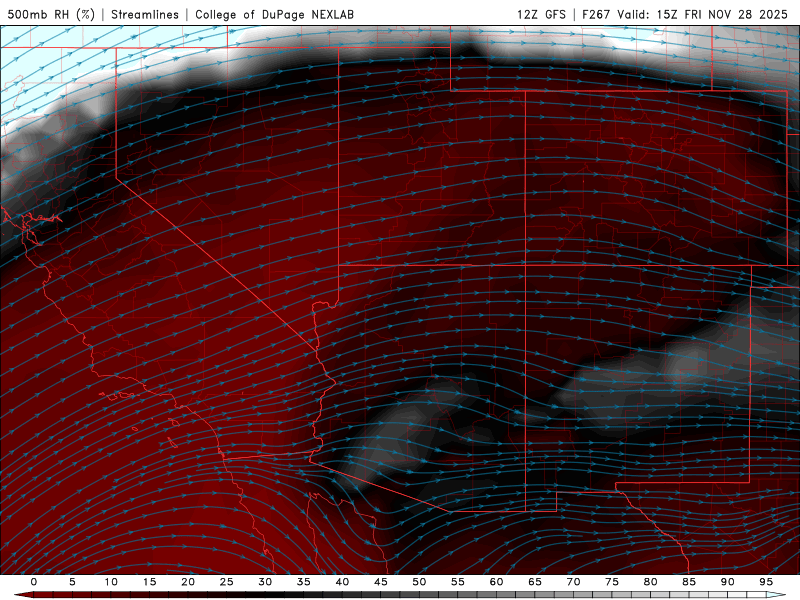Viewport: 800px width, 600px height.
Task: Click the 85 value on the color scale
Action: 689,582
